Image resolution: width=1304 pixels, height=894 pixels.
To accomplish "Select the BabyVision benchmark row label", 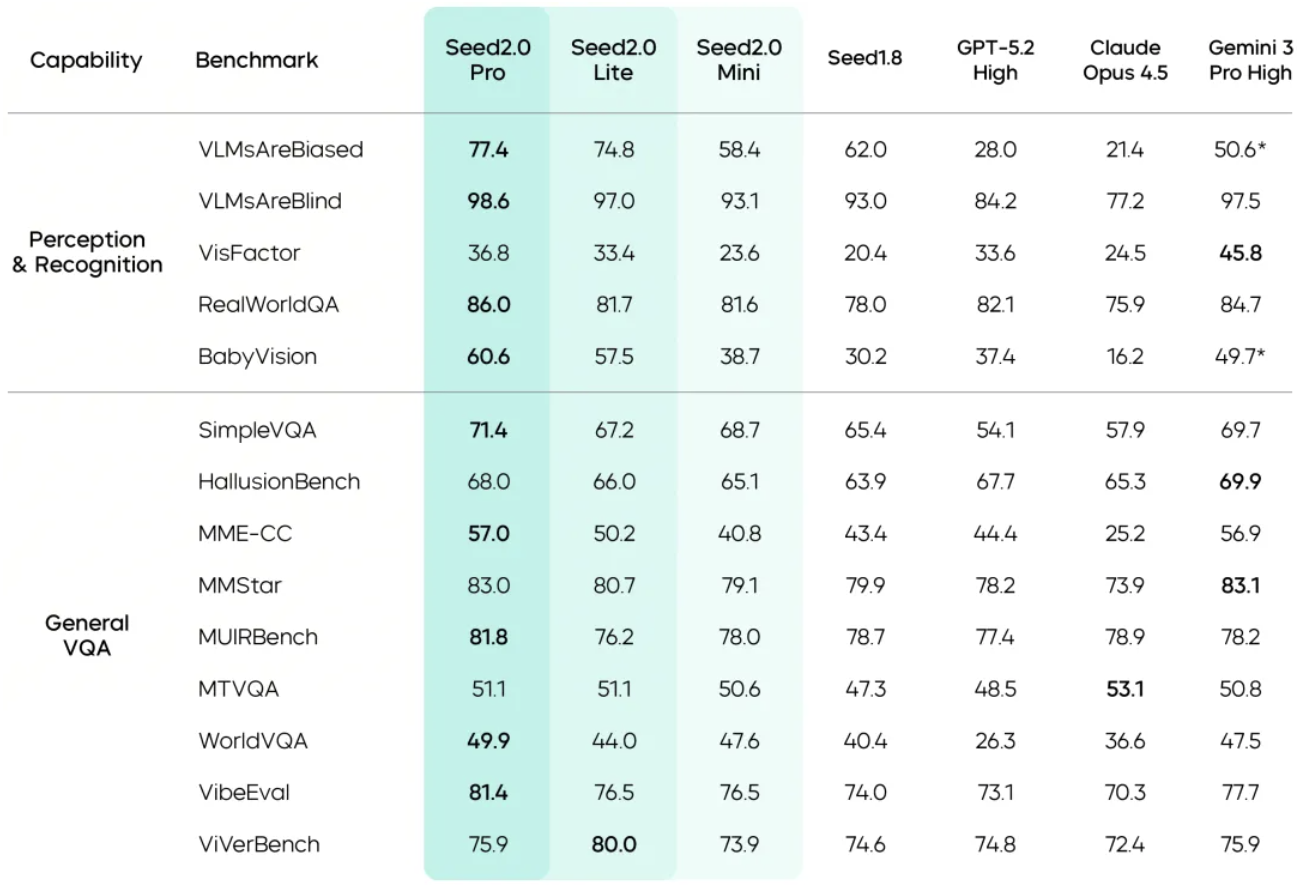I will click(257, 357).
